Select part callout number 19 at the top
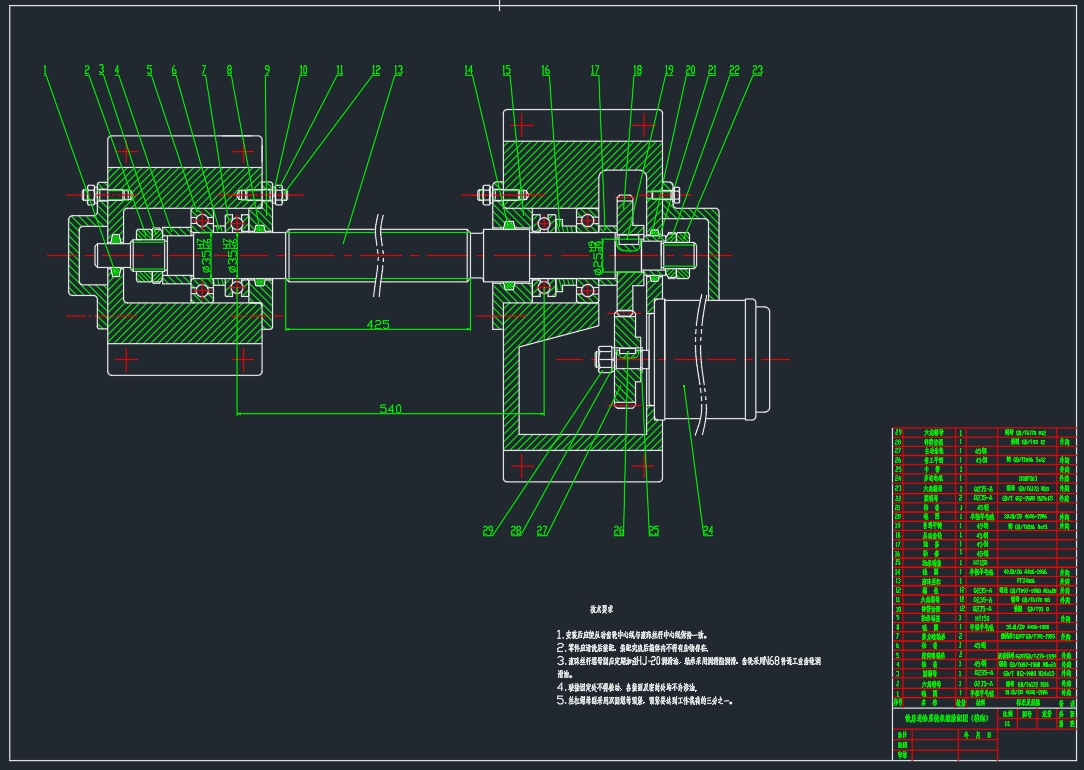 pyautogui.click(x=669, y=71)
